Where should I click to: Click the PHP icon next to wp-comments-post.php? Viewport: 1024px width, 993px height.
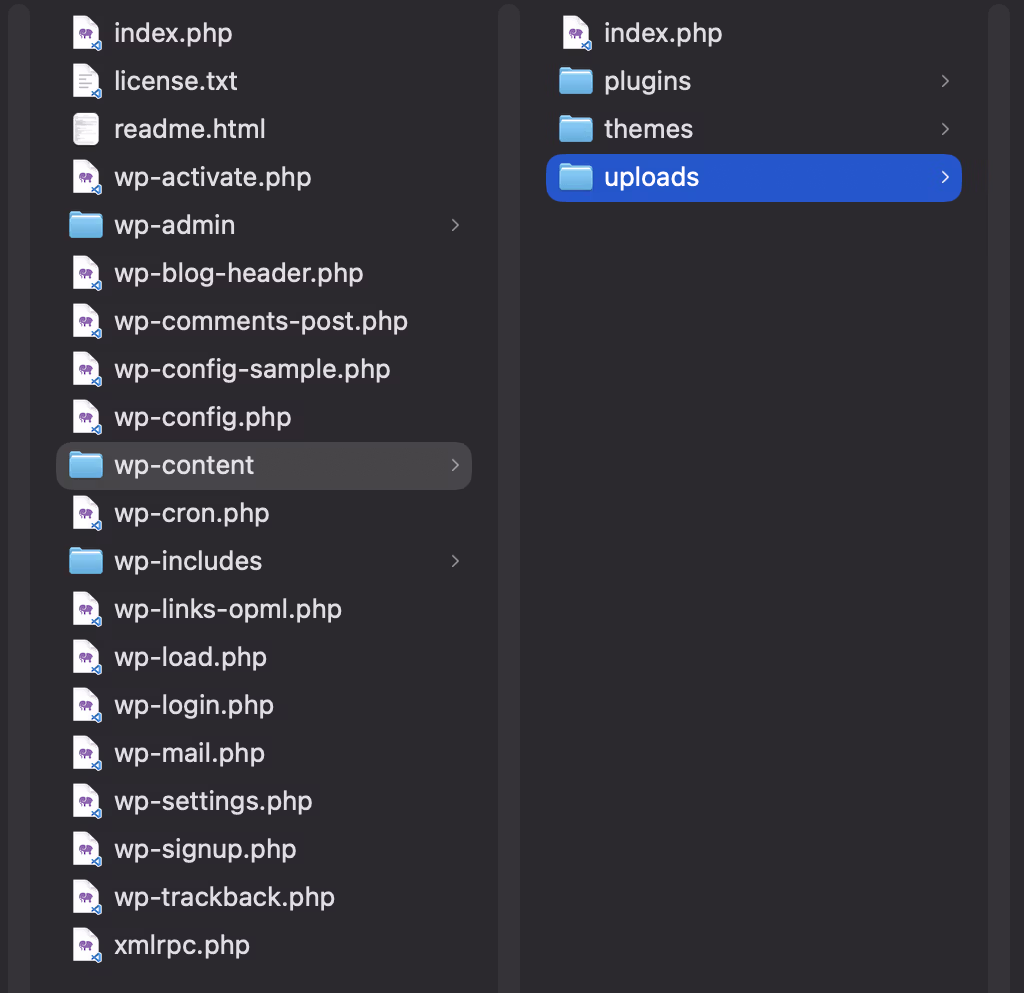pos(86,321)
